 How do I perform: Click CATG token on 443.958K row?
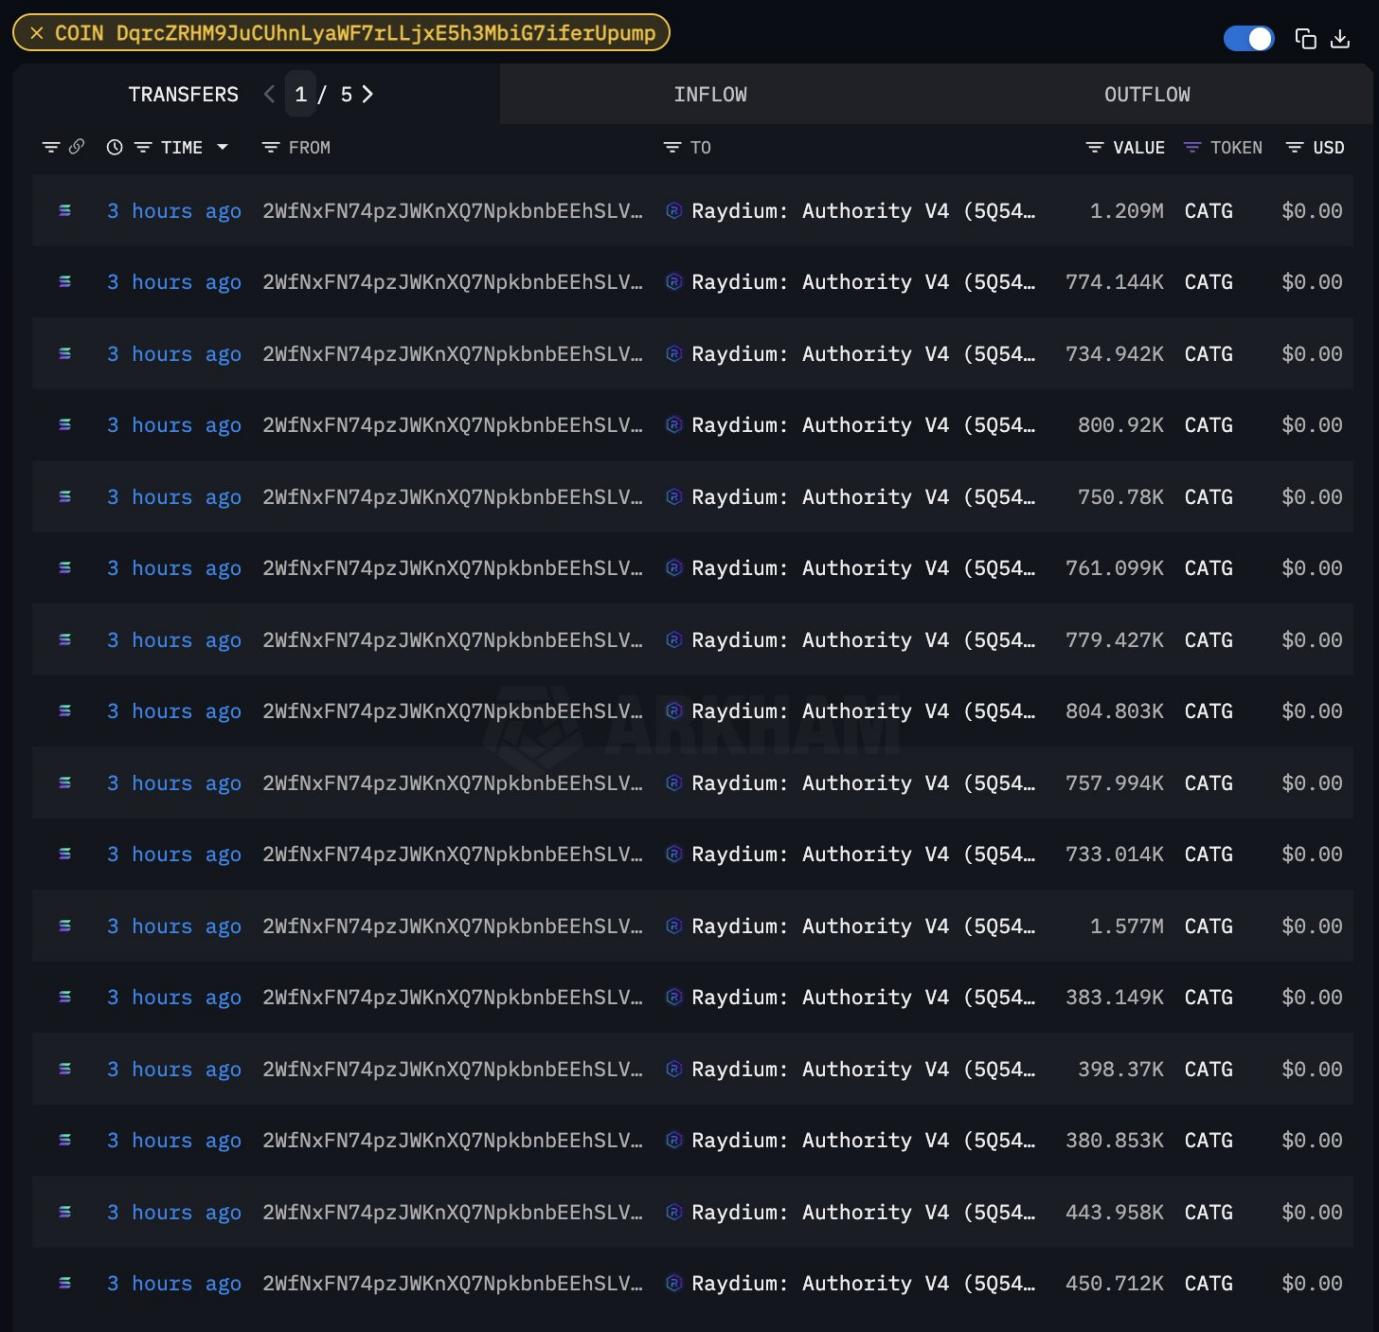pyautogui.click(x=1208, y=1212)
